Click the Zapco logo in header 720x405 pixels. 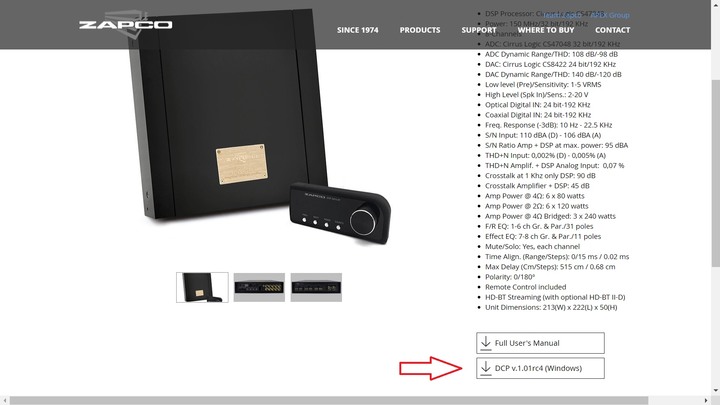tap(125, 24)
